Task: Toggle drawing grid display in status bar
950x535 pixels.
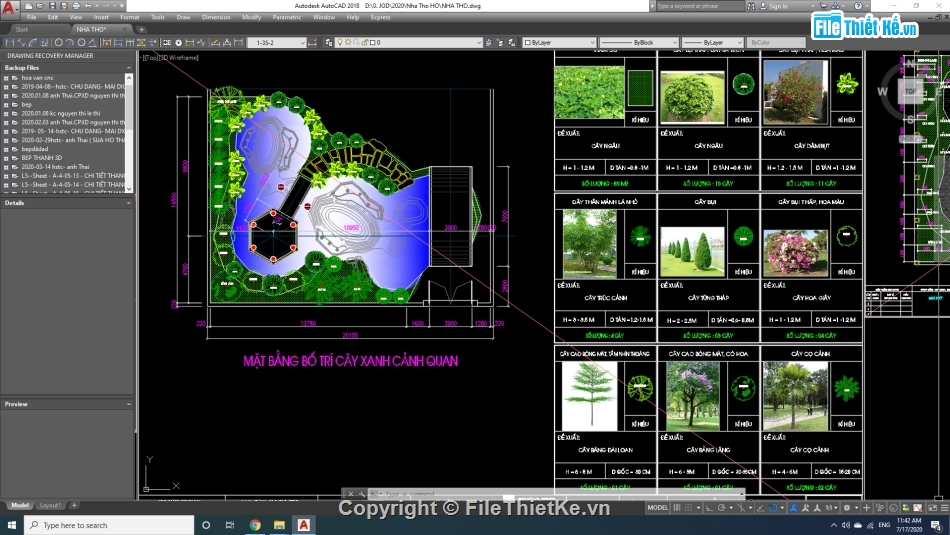Action: click(x=677, y=508)
